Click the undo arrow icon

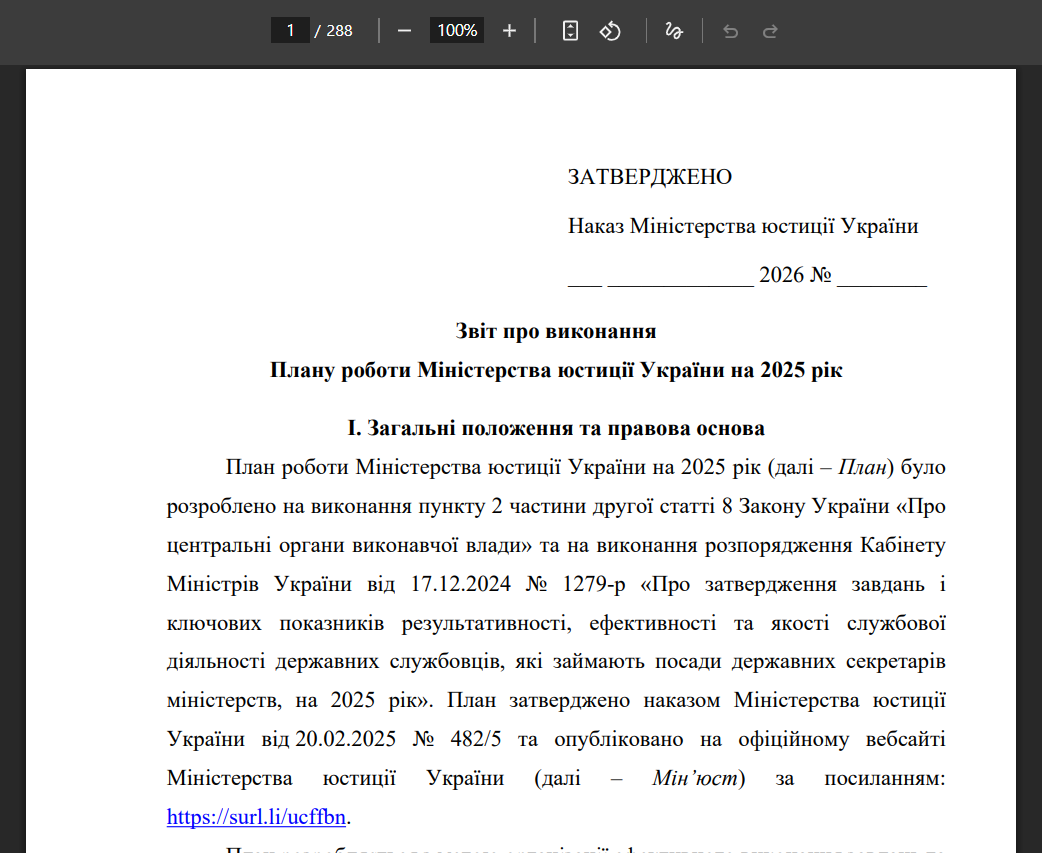(730, 31)
